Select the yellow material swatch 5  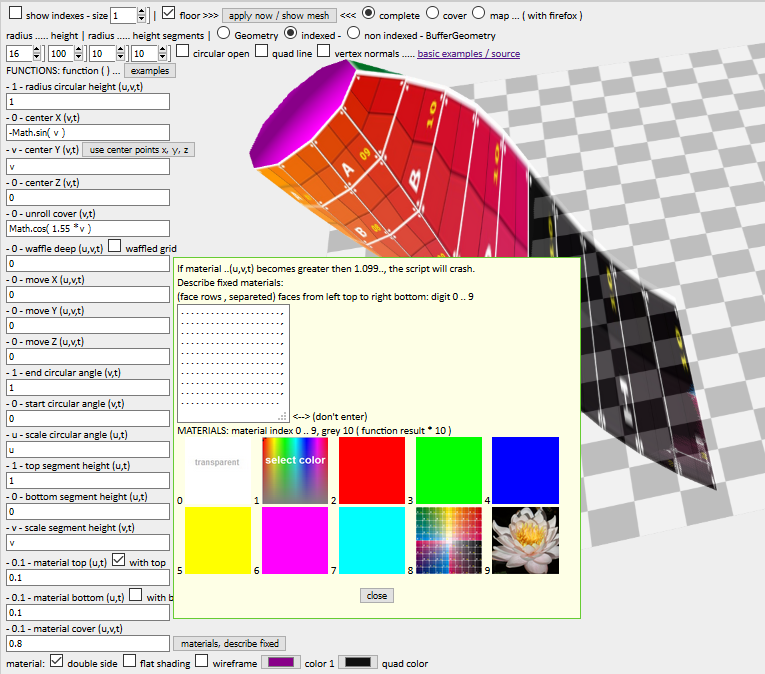[x=219, y=540]
